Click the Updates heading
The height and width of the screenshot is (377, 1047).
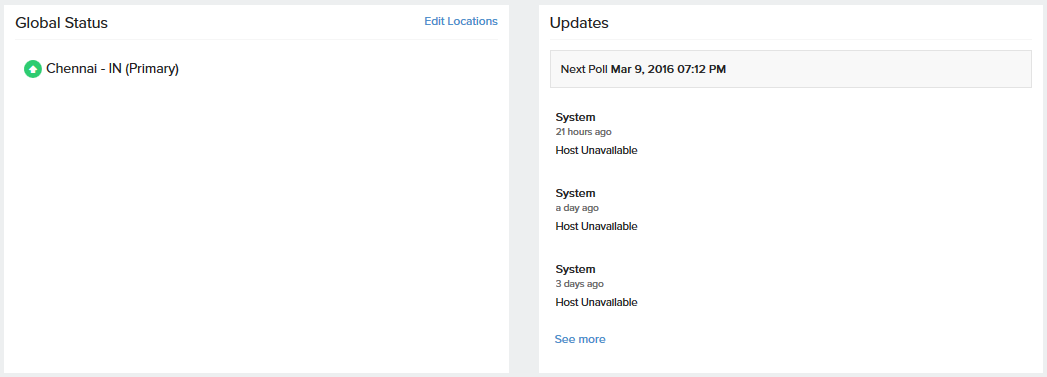click(579, 23)
